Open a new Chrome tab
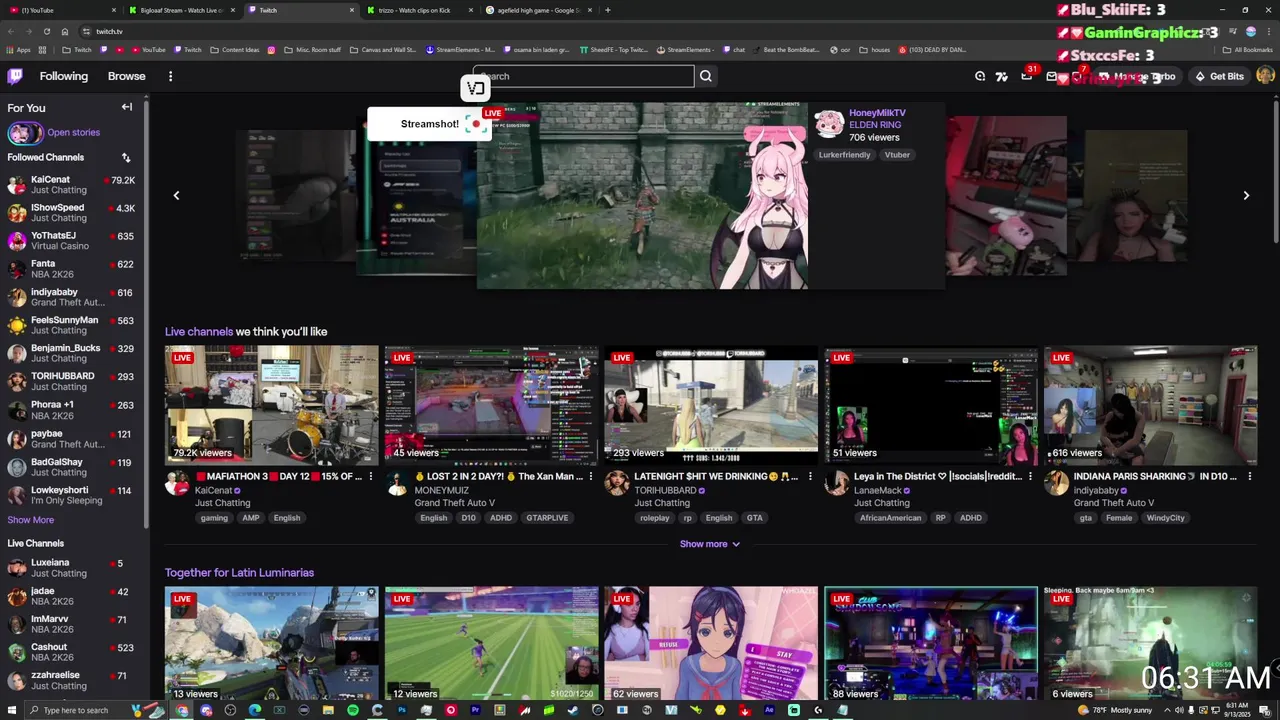The height and width of the screenshot is (720, 1280). coord(608,10)
